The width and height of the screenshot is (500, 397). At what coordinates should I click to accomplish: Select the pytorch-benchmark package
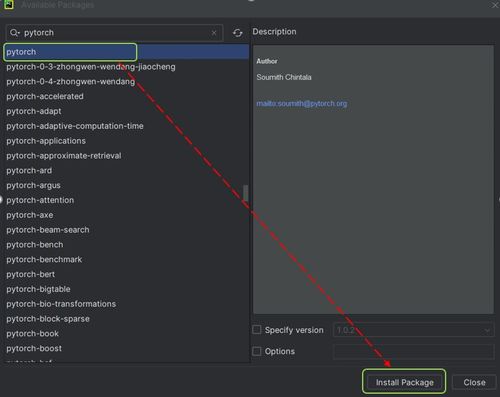(x=126, y=260)
